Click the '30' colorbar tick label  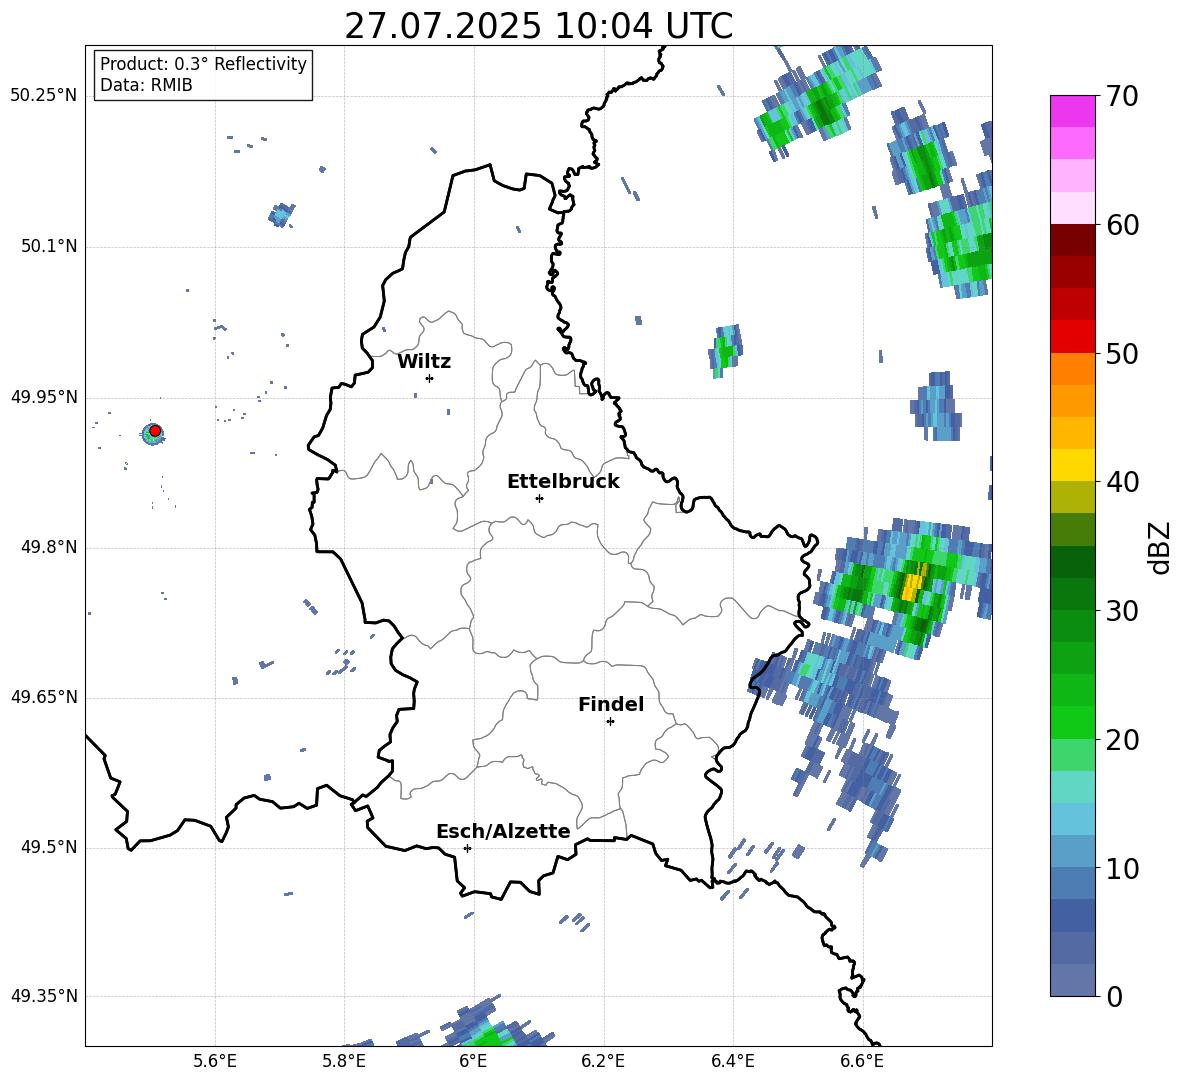tap(1122, 611)
